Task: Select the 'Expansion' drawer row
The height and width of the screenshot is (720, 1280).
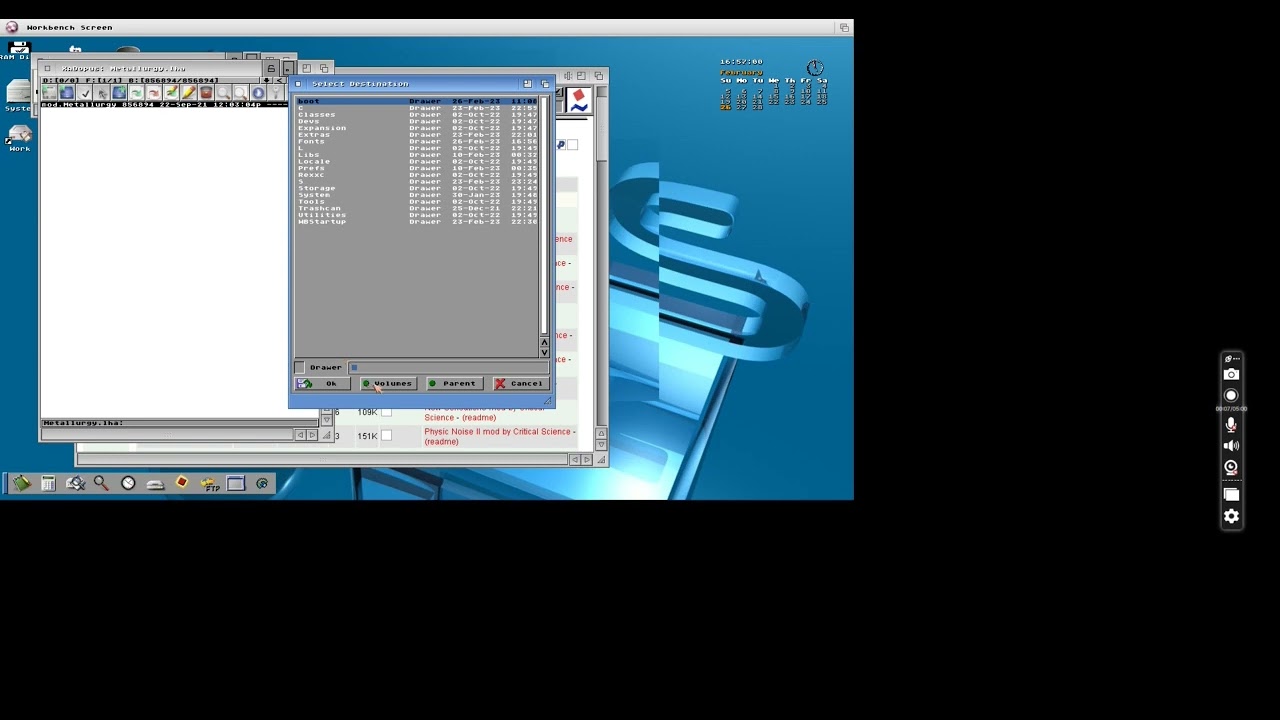Action: (x=418, y=128)
